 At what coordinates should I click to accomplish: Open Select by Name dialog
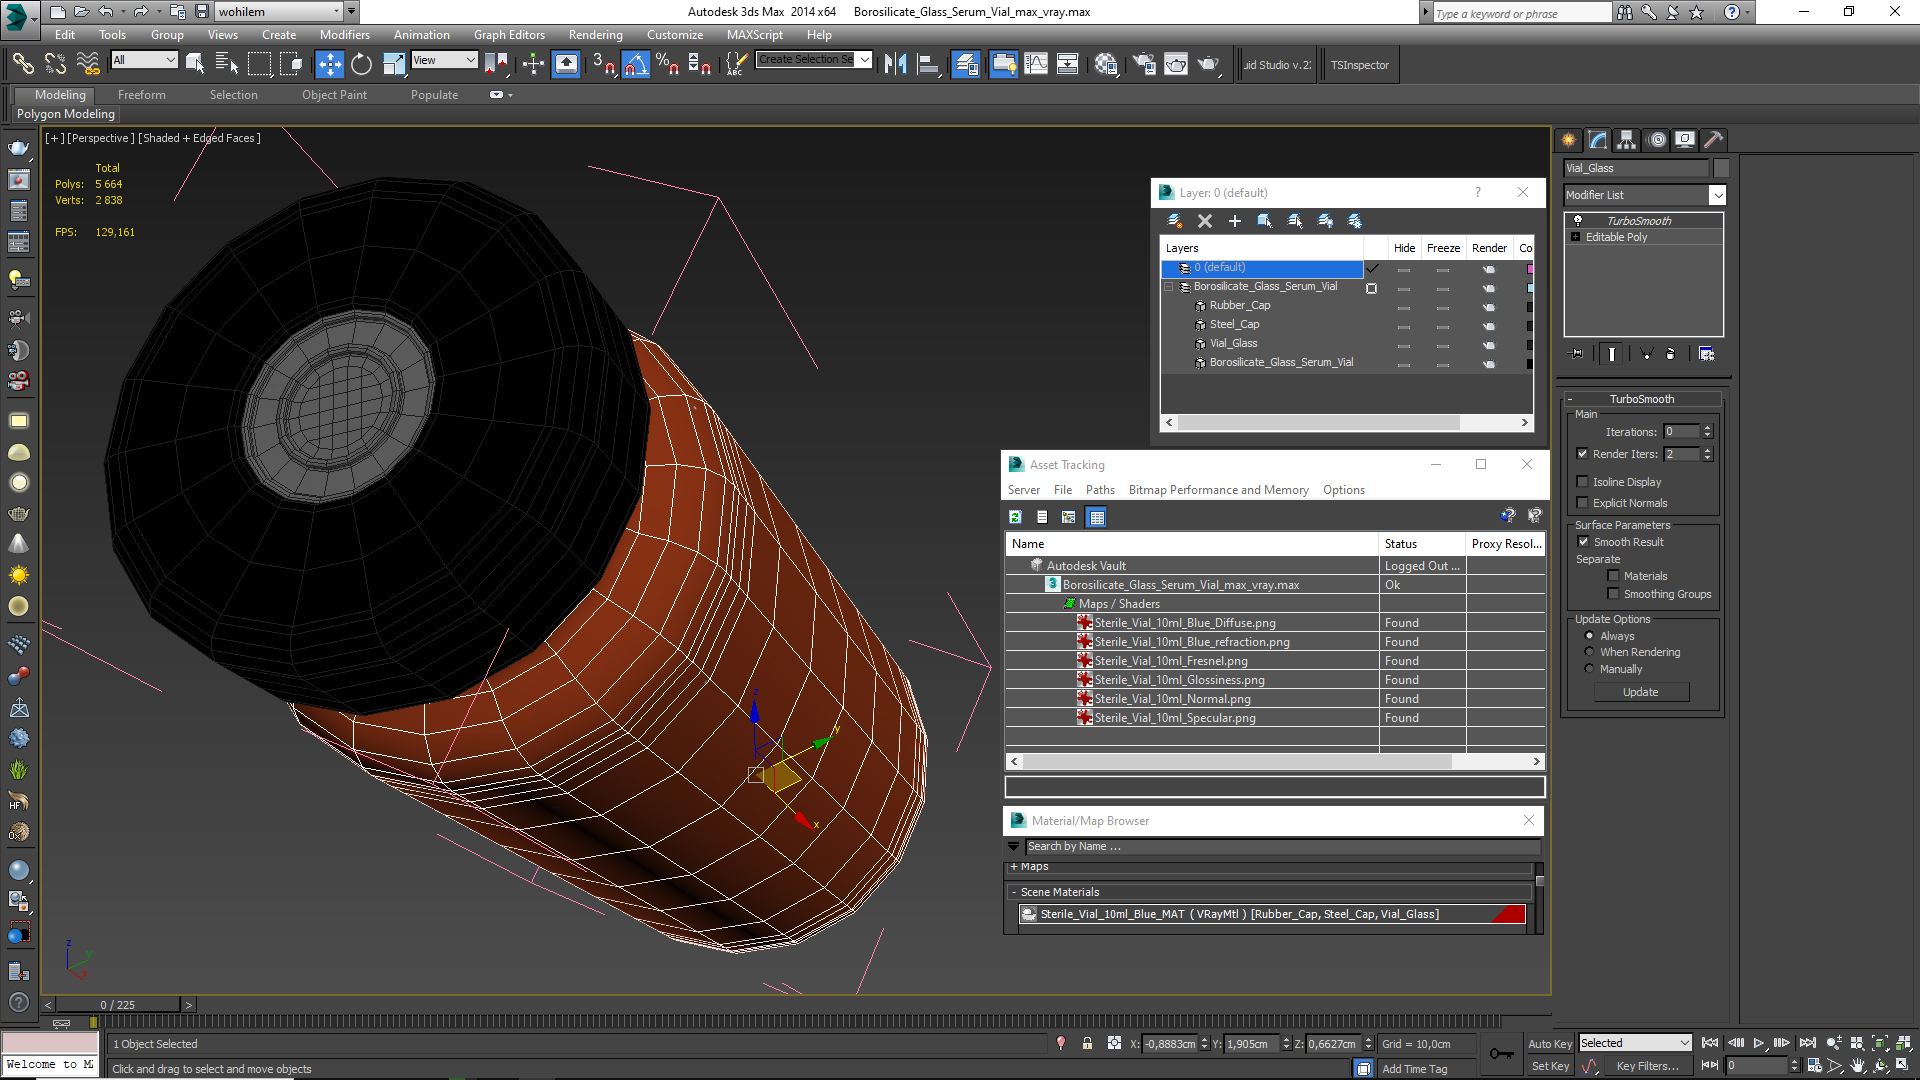227,64
